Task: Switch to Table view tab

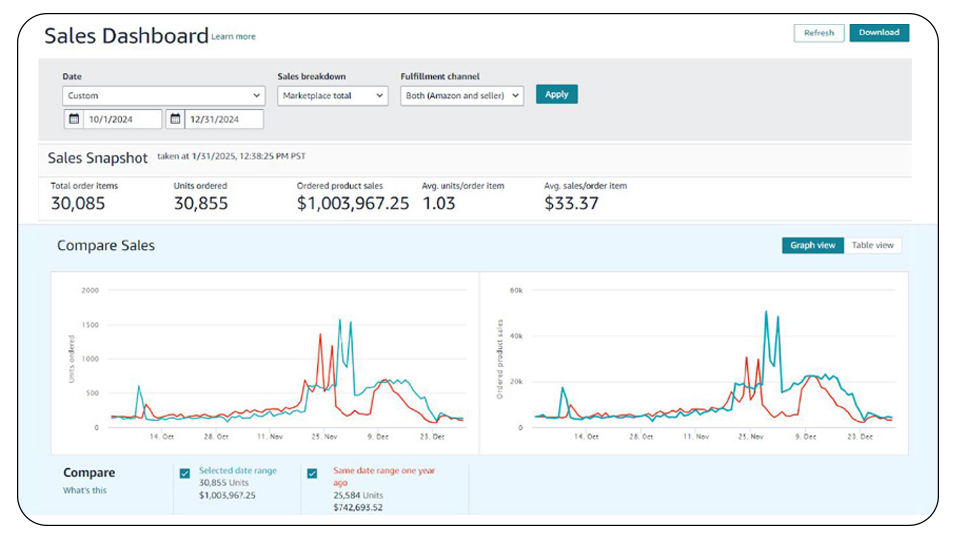Action: tap(872, 245)
